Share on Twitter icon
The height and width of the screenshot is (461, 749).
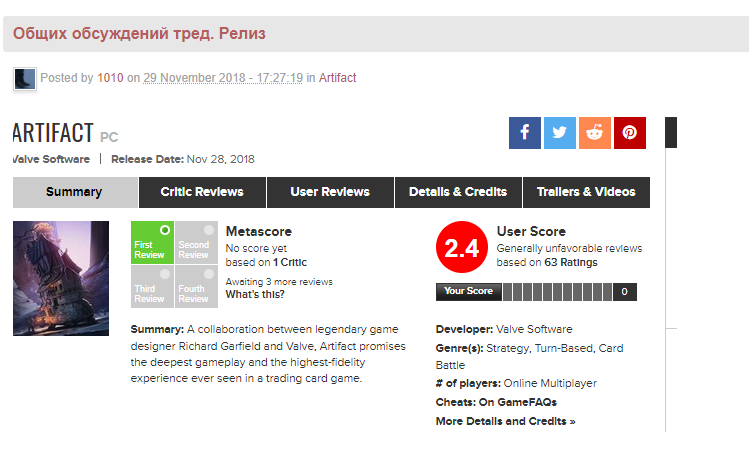pos(560,133)
